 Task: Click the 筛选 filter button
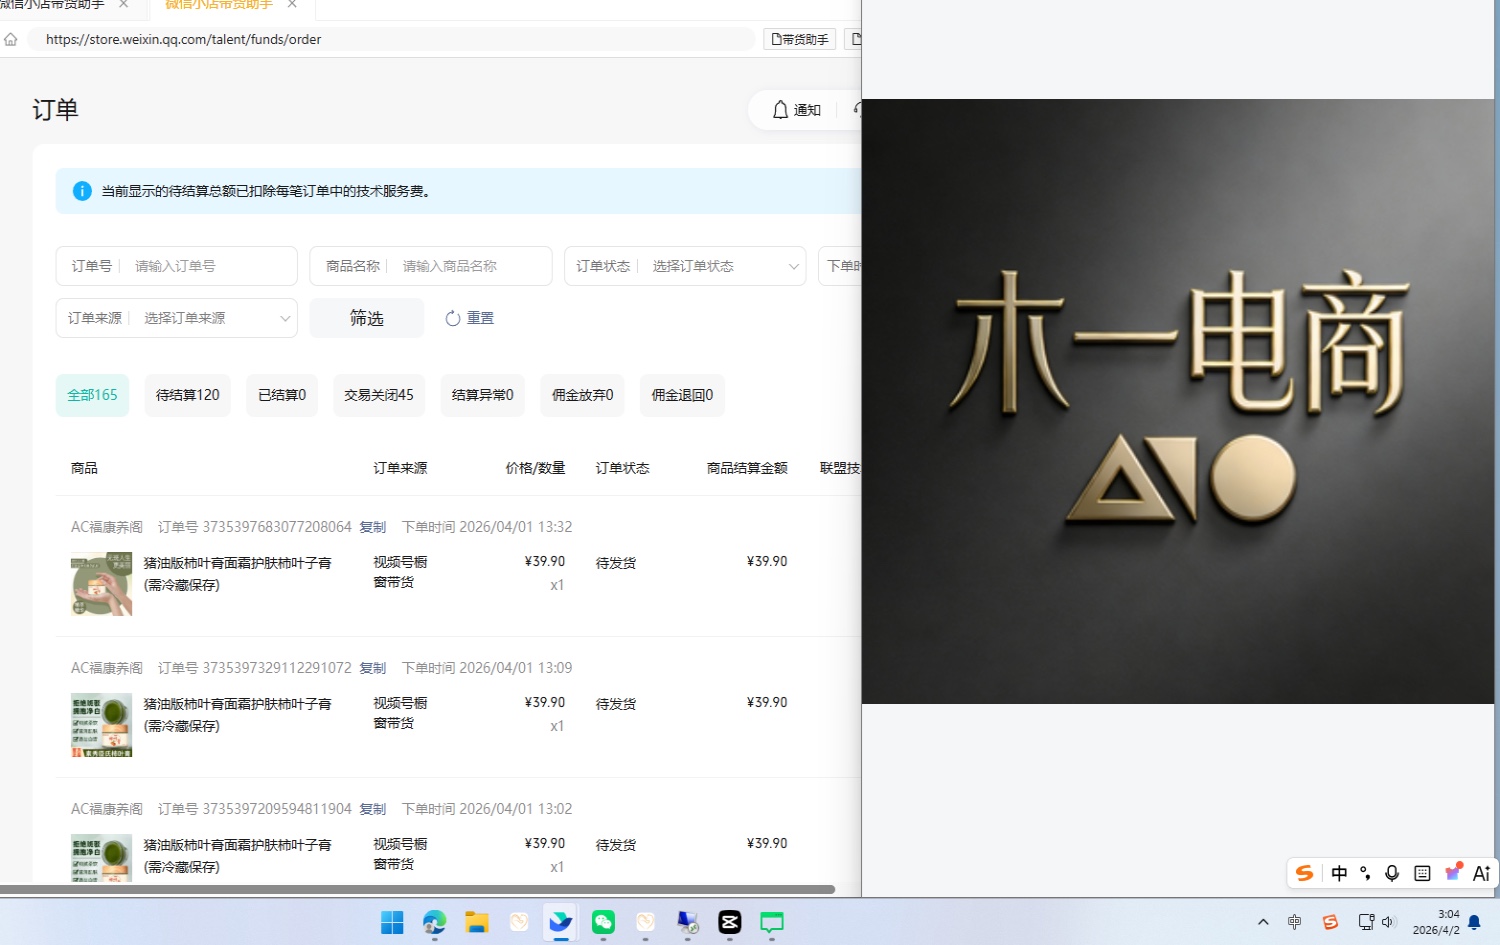click(x=366, y=318)
